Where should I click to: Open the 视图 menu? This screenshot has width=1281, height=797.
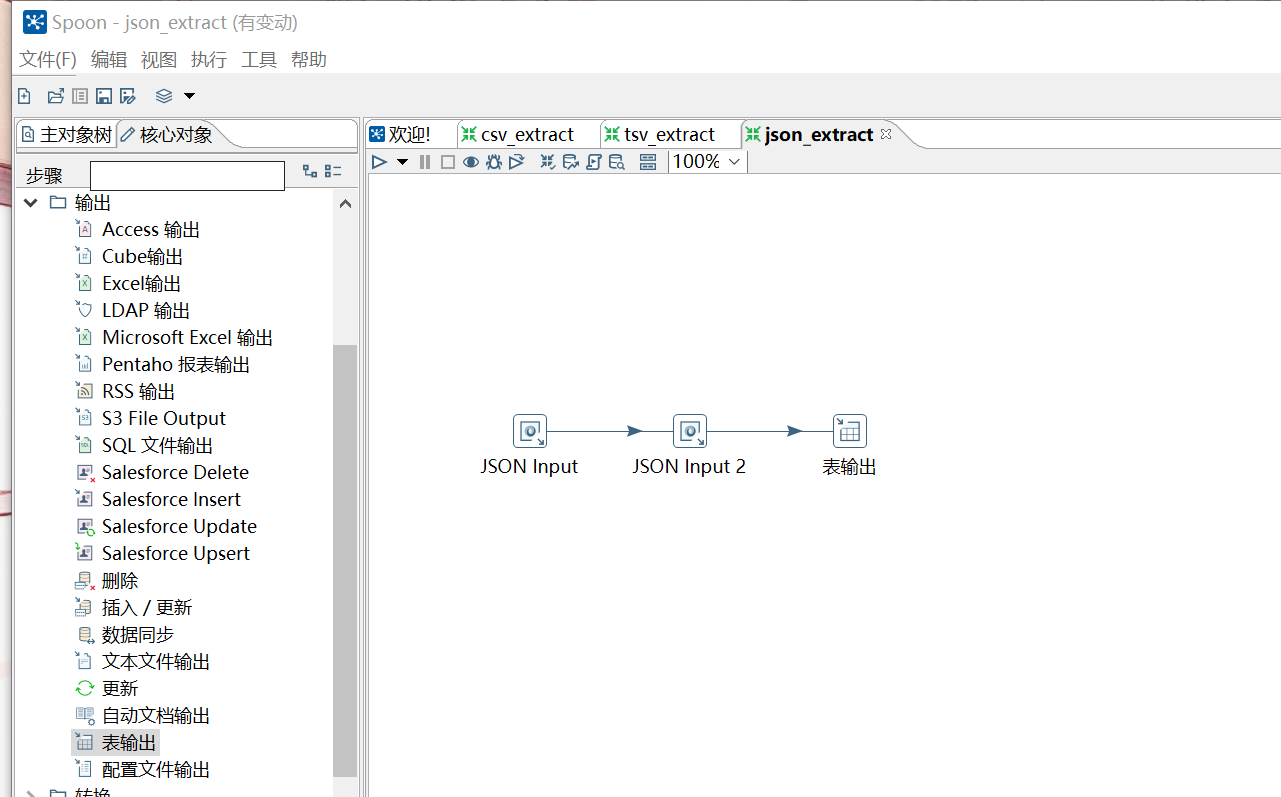159,59
